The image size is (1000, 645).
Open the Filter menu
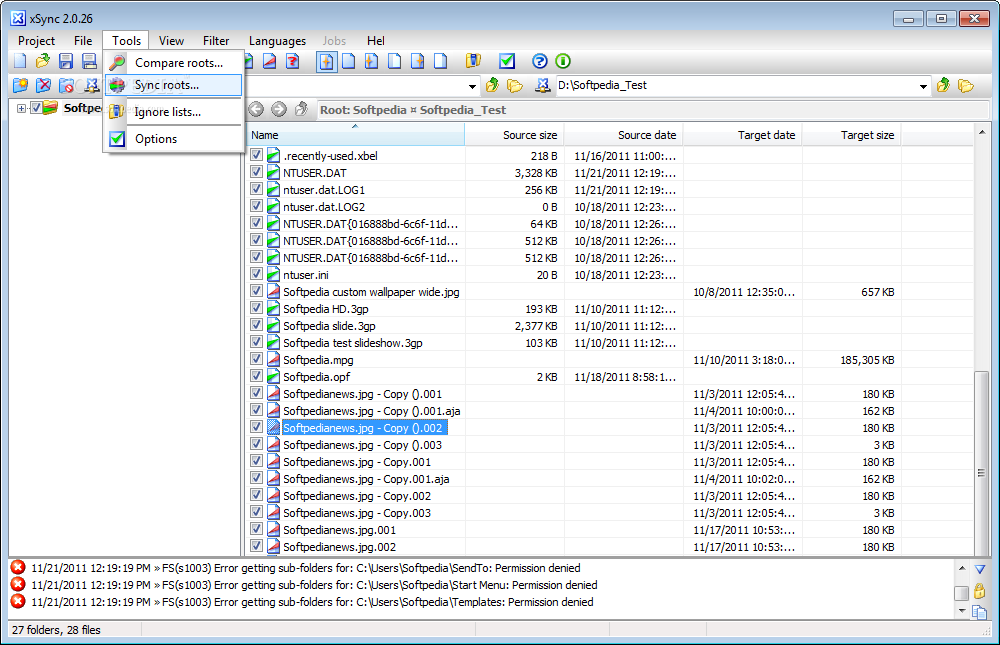point(216,41)
